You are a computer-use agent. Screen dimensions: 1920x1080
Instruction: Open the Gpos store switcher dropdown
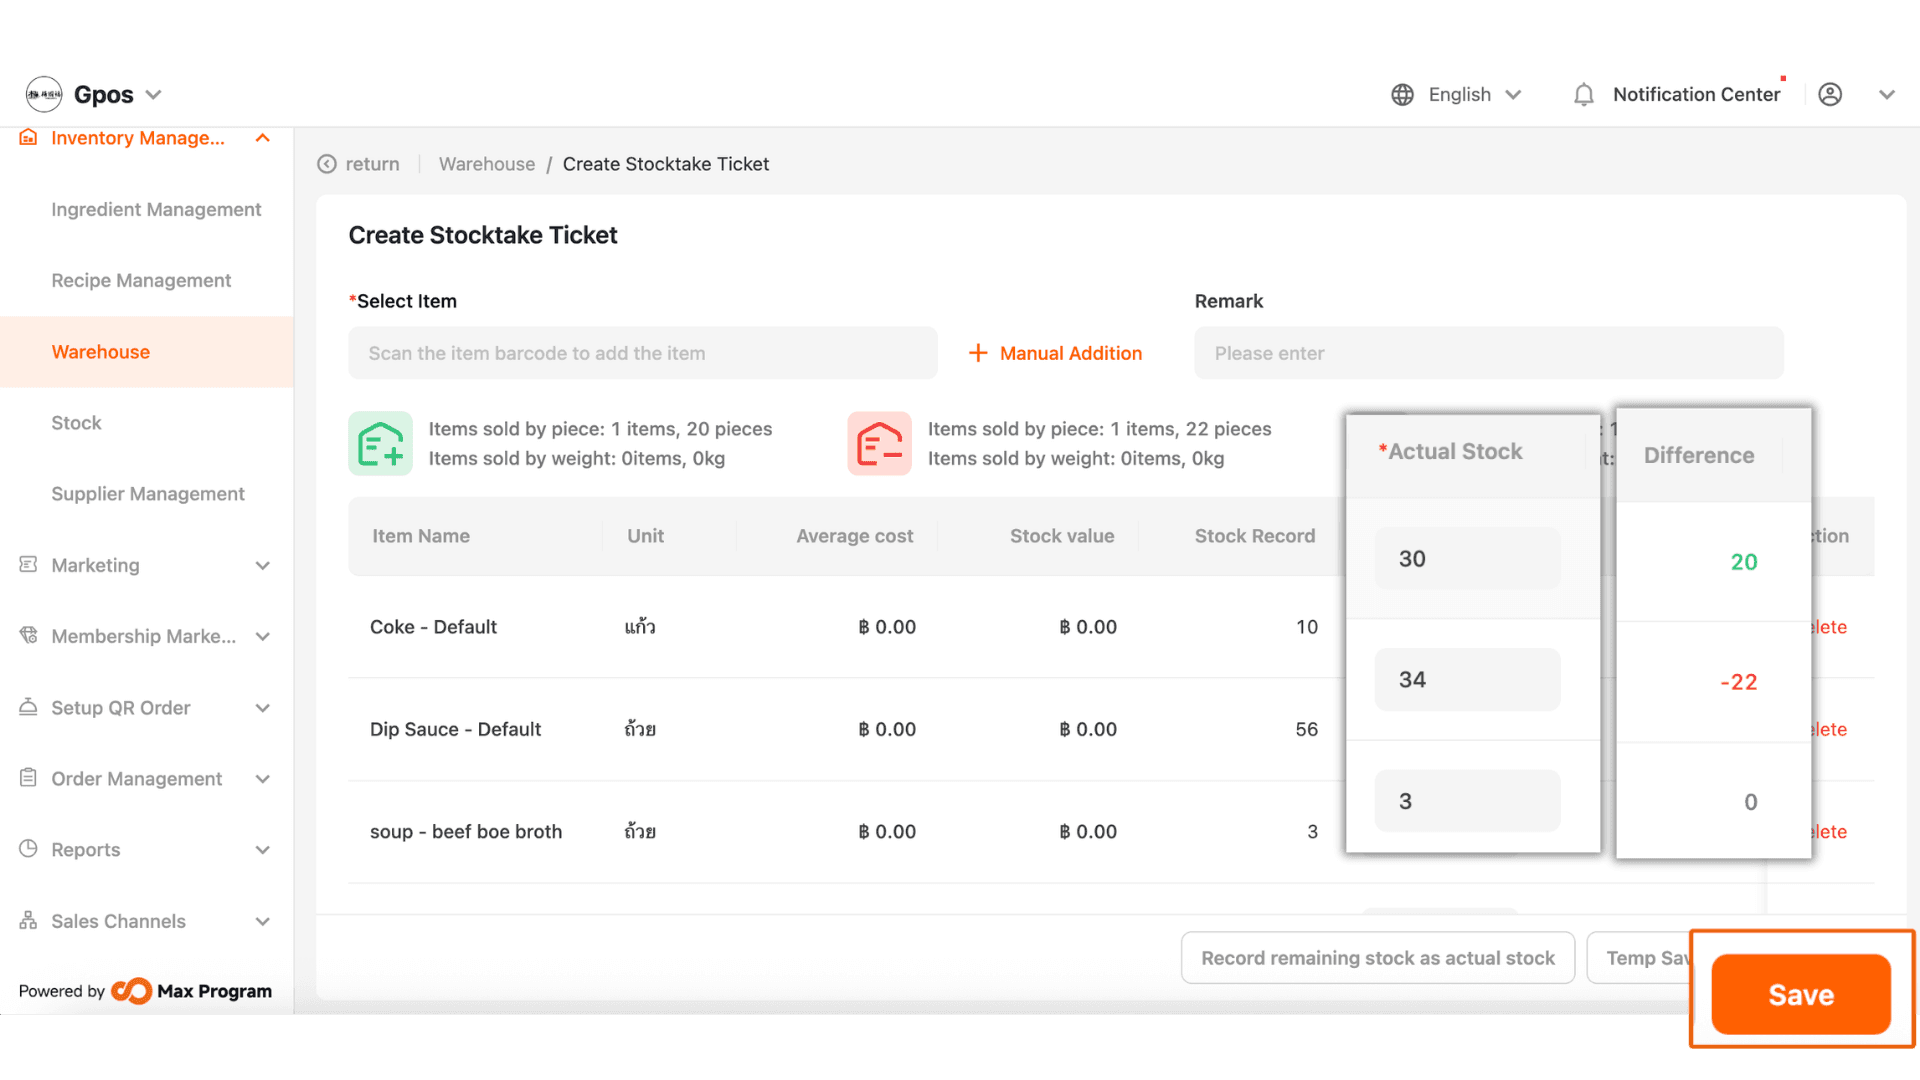[154, 94]
